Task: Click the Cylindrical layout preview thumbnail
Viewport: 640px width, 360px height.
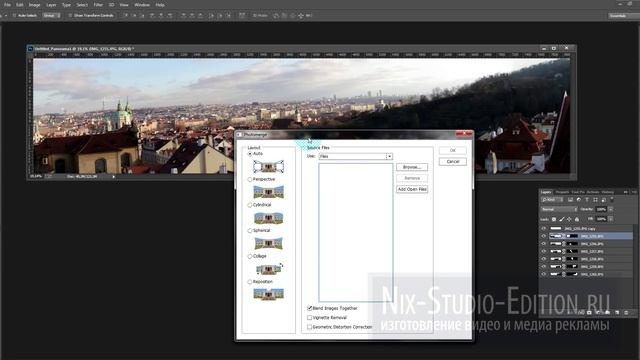Action: pyautogui.click(x=268, y=218)
